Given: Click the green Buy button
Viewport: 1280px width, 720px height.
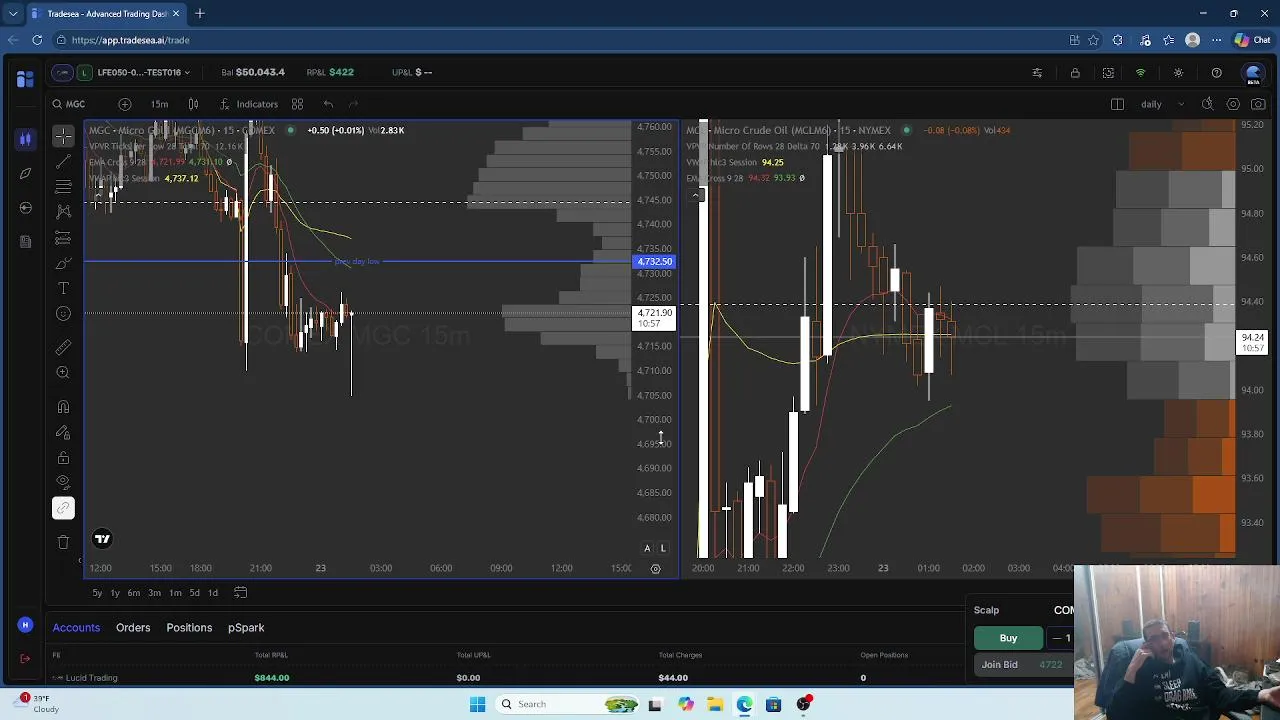Looking at the screenshot, I should coord(1008,638).
